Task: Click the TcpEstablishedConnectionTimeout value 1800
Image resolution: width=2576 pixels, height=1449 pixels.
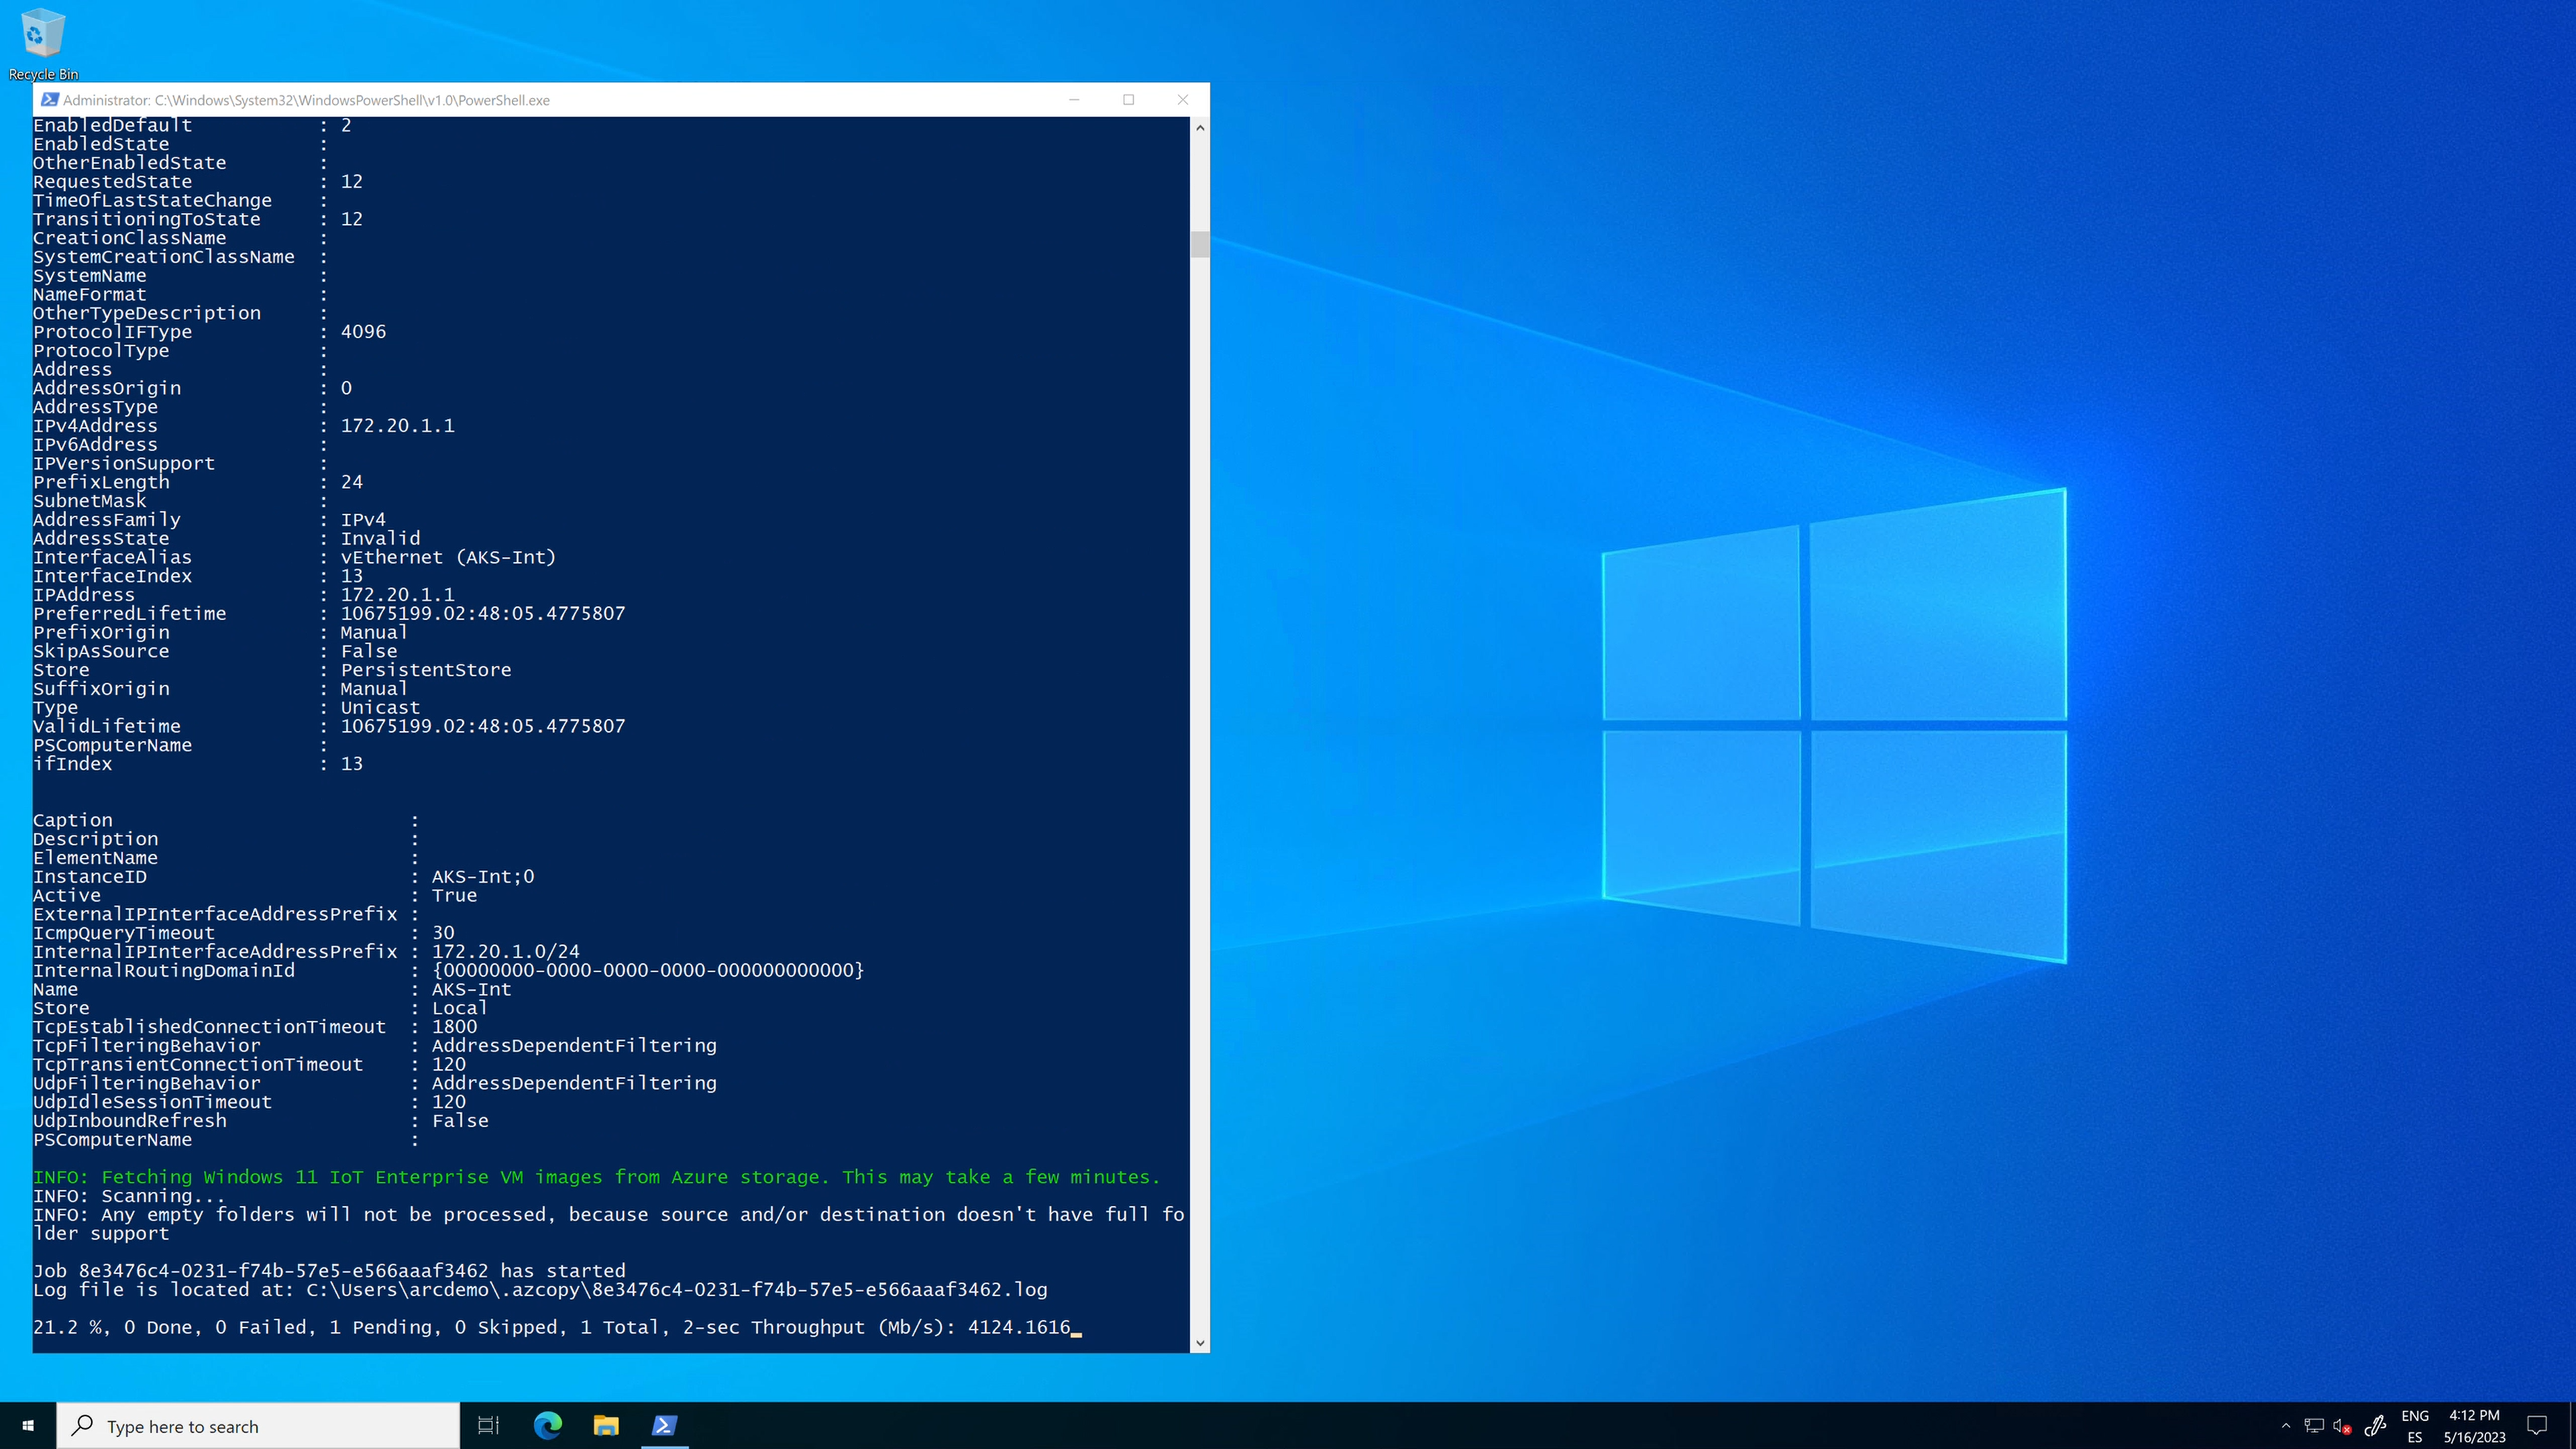Action: 455,1027
